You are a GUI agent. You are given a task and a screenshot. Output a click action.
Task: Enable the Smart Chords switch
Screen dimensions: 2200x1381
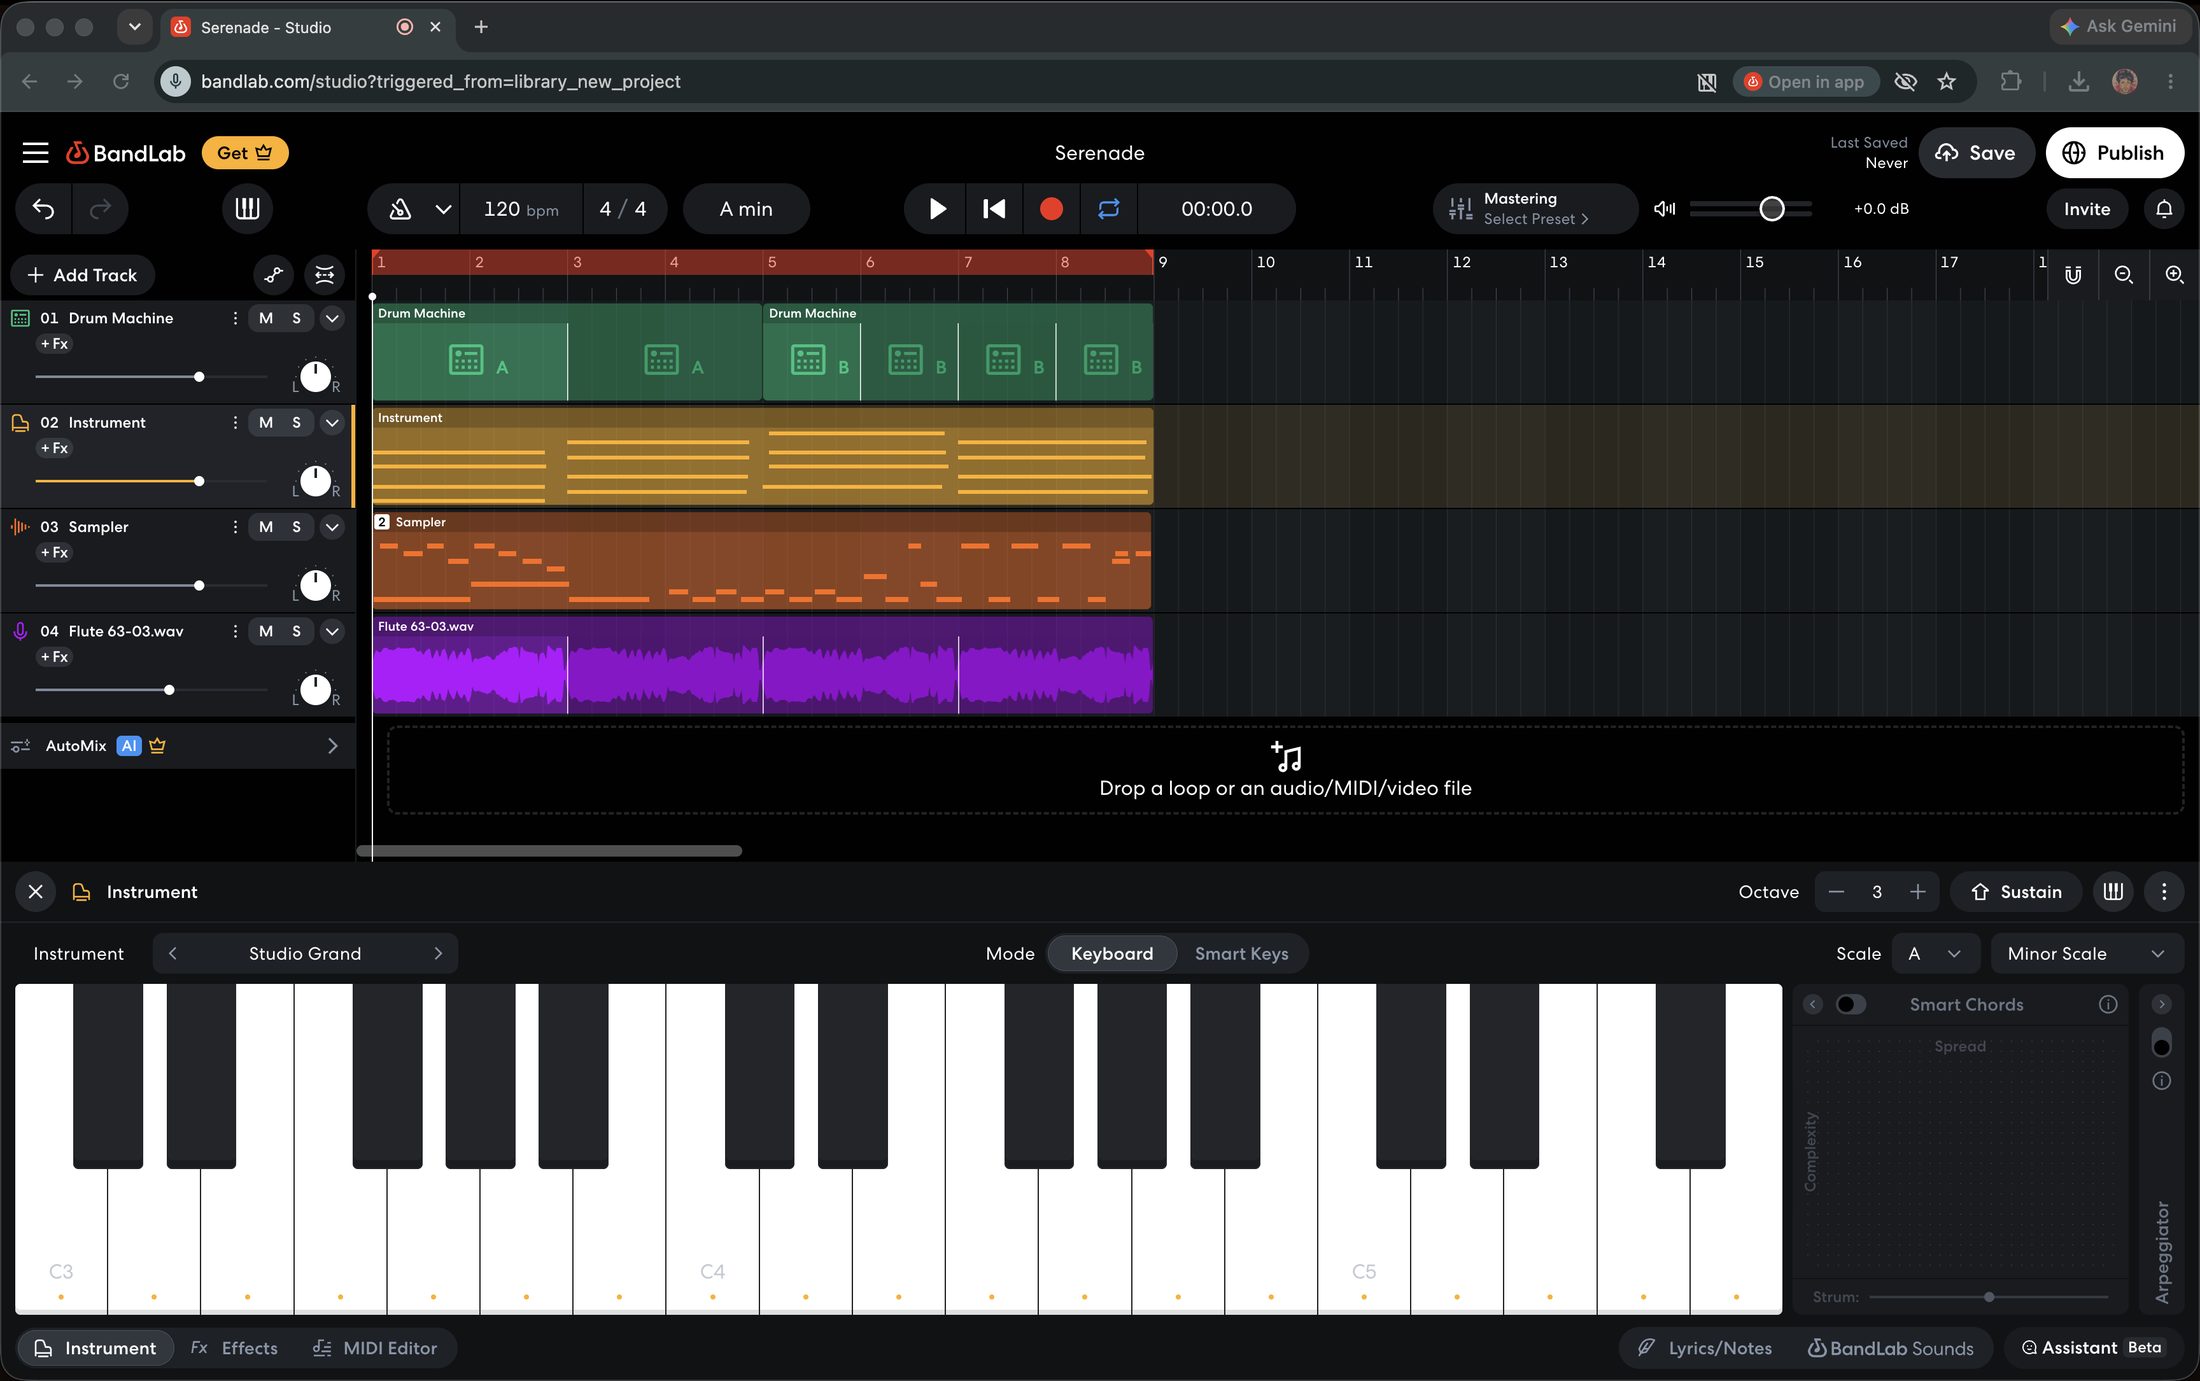coord(1851,1004)
